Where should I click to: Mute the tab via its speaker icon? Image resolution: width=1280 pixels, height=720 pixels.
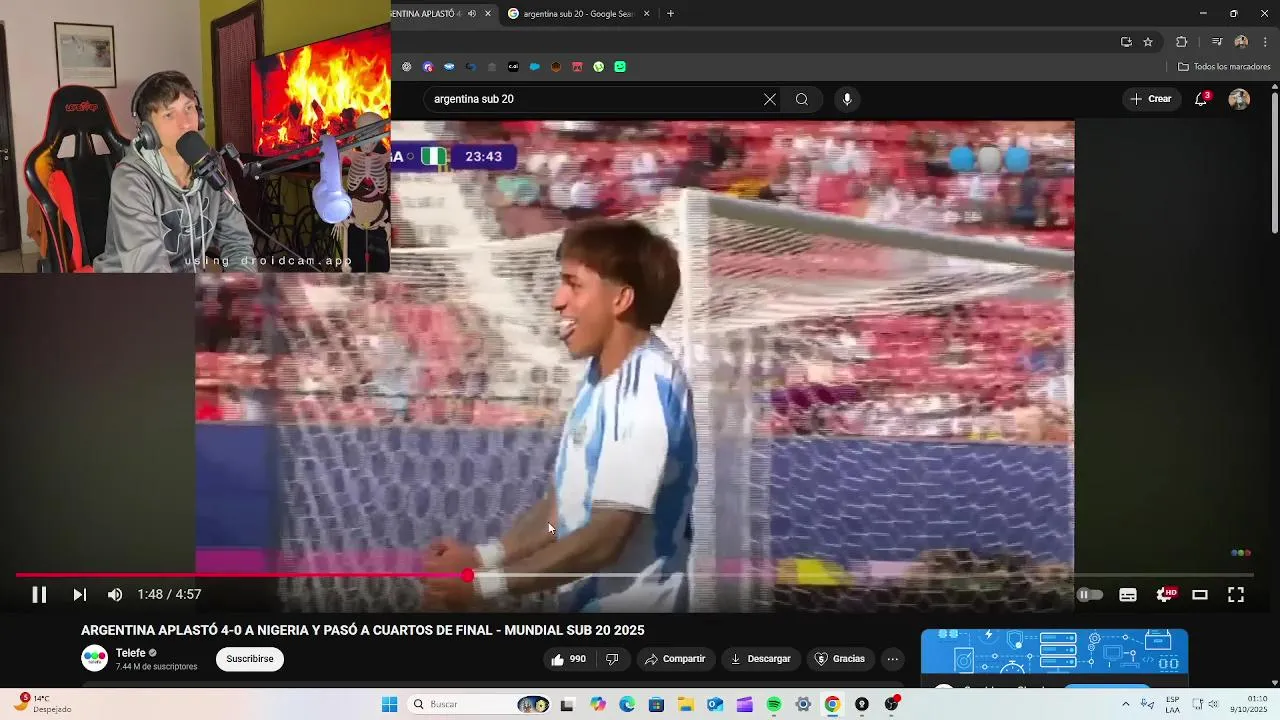point(471,14)
